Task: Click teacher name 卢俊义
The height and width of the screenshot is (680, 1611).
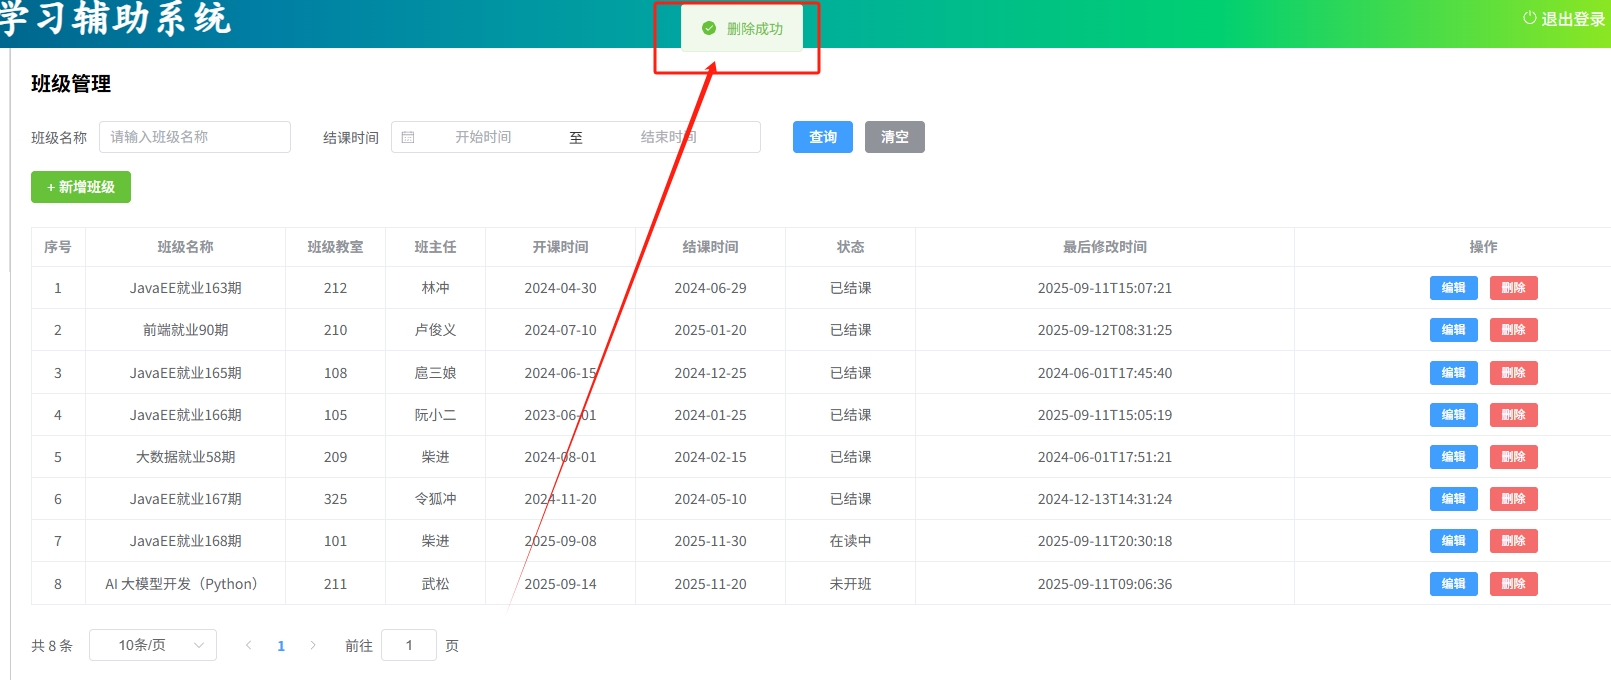Action: 436,330
